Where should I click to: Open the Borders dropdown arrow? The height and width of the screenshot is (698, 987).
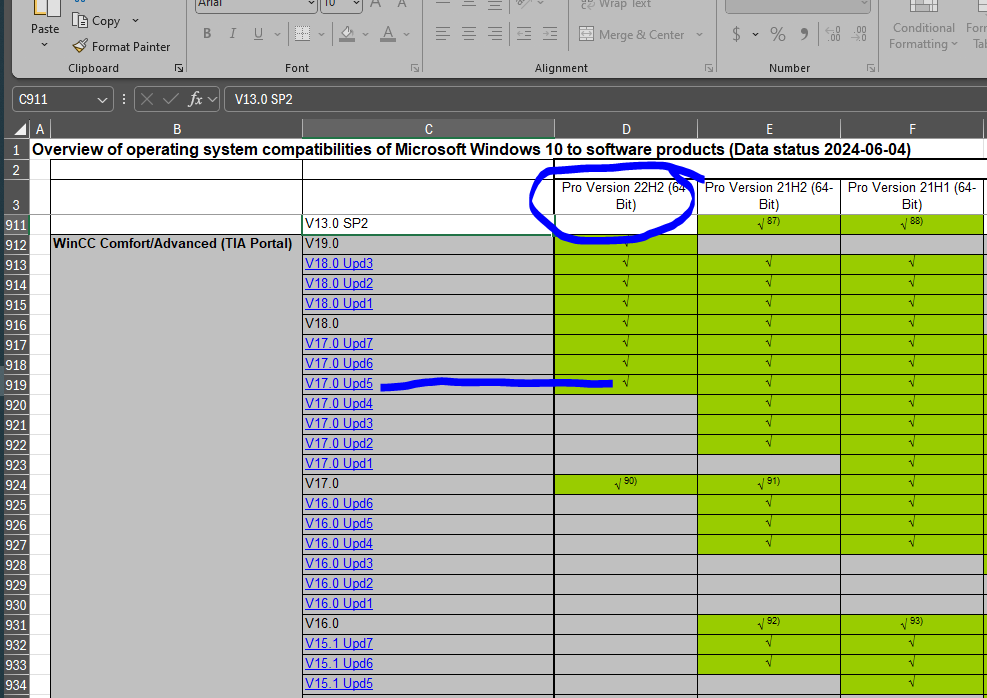[322, 35]
